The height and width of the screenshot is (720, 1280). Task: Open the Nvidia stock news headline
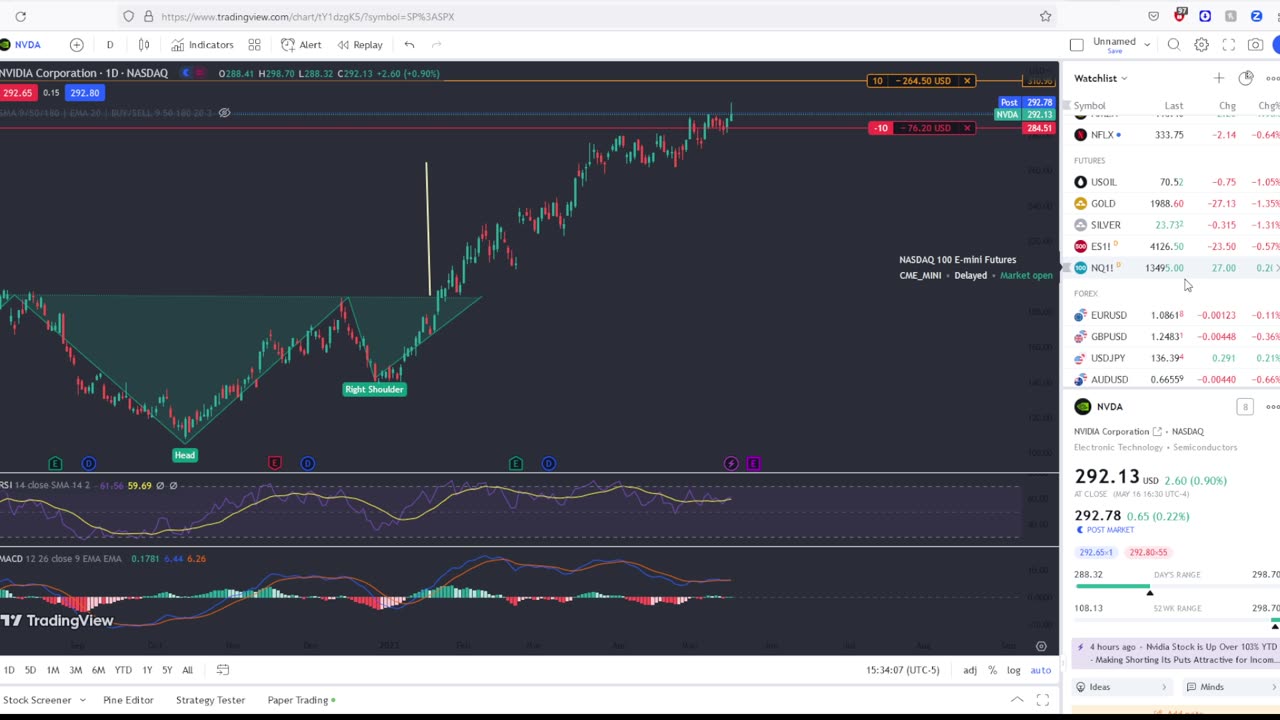[x=1176, y=653]
